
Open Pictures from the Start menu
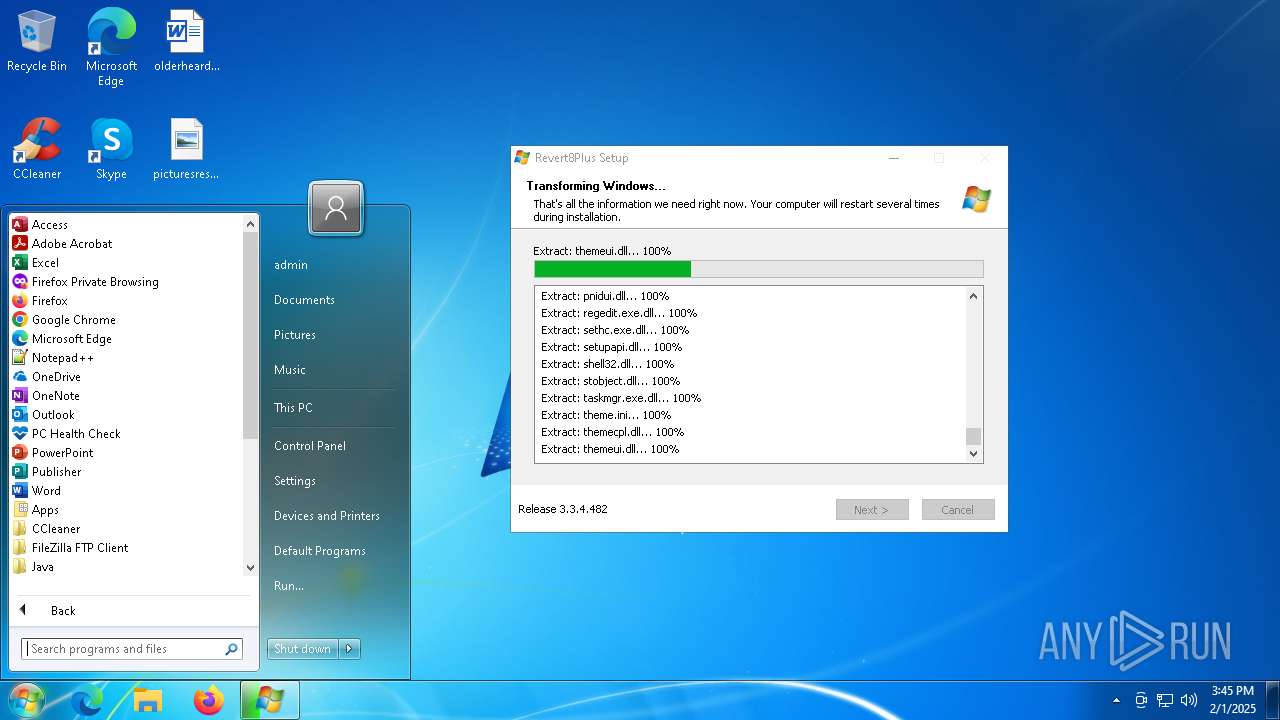coord(295,335)
